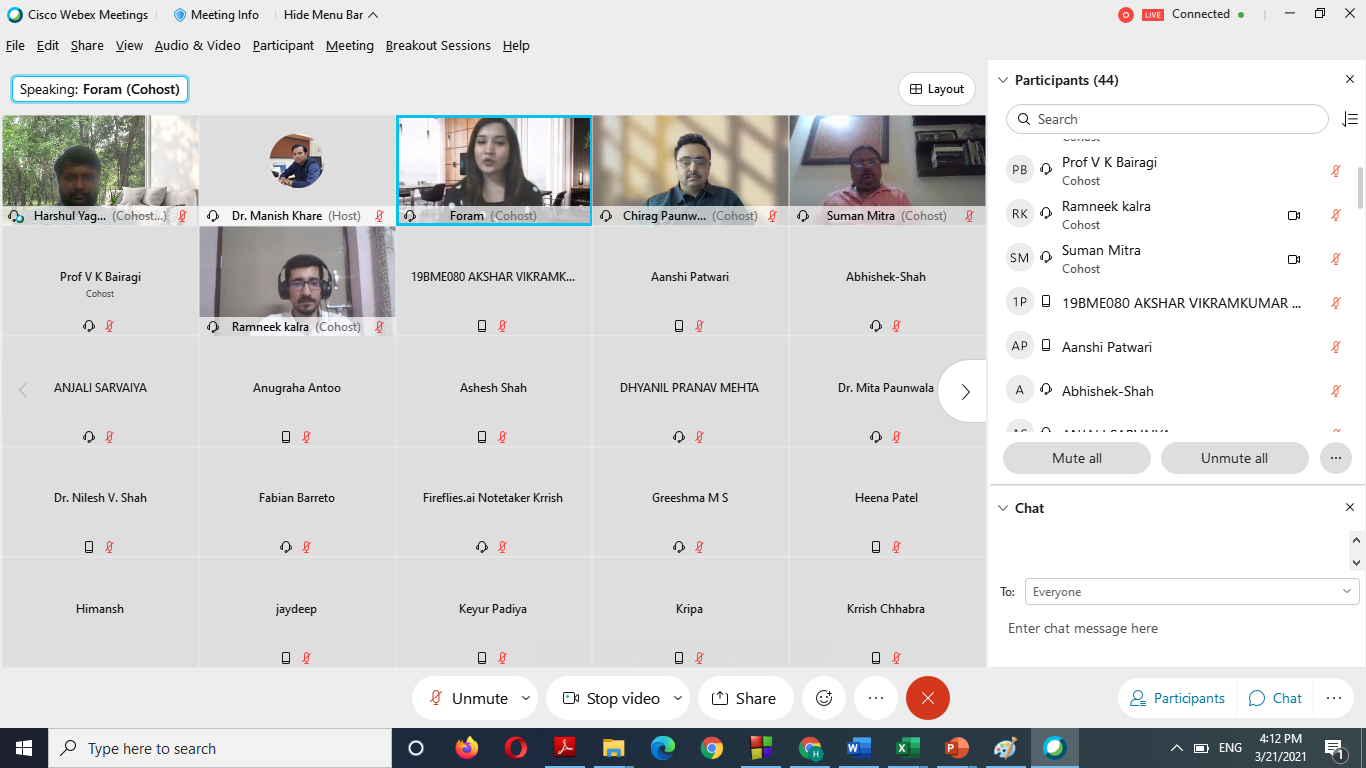Go to next page of video grid

pyautogui.click(x=965, y=391)
